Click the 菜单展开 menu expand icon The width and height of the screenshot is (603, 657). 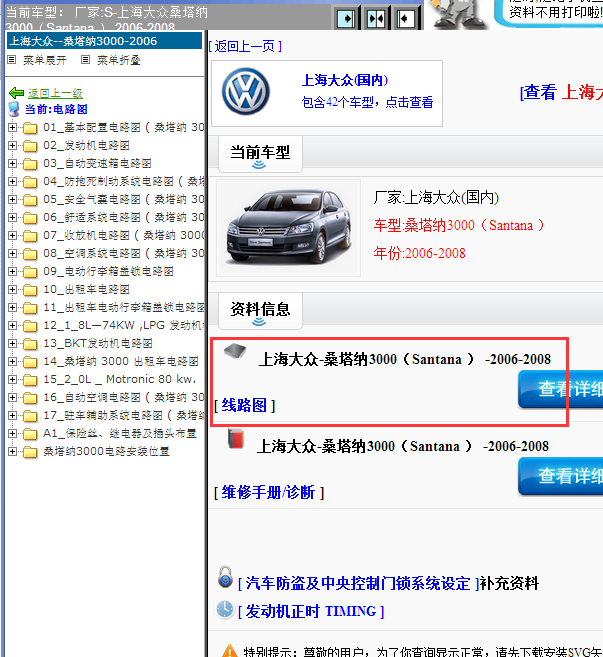[x=12, y=60]
